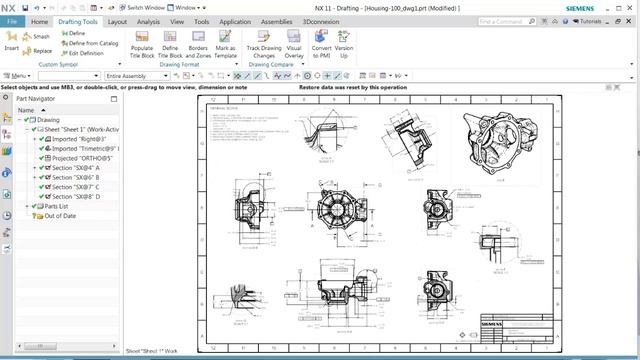Screen dimensions: 640x360
Task: Open Assembly Navigator sidebar tab
Action: point(7,118)
